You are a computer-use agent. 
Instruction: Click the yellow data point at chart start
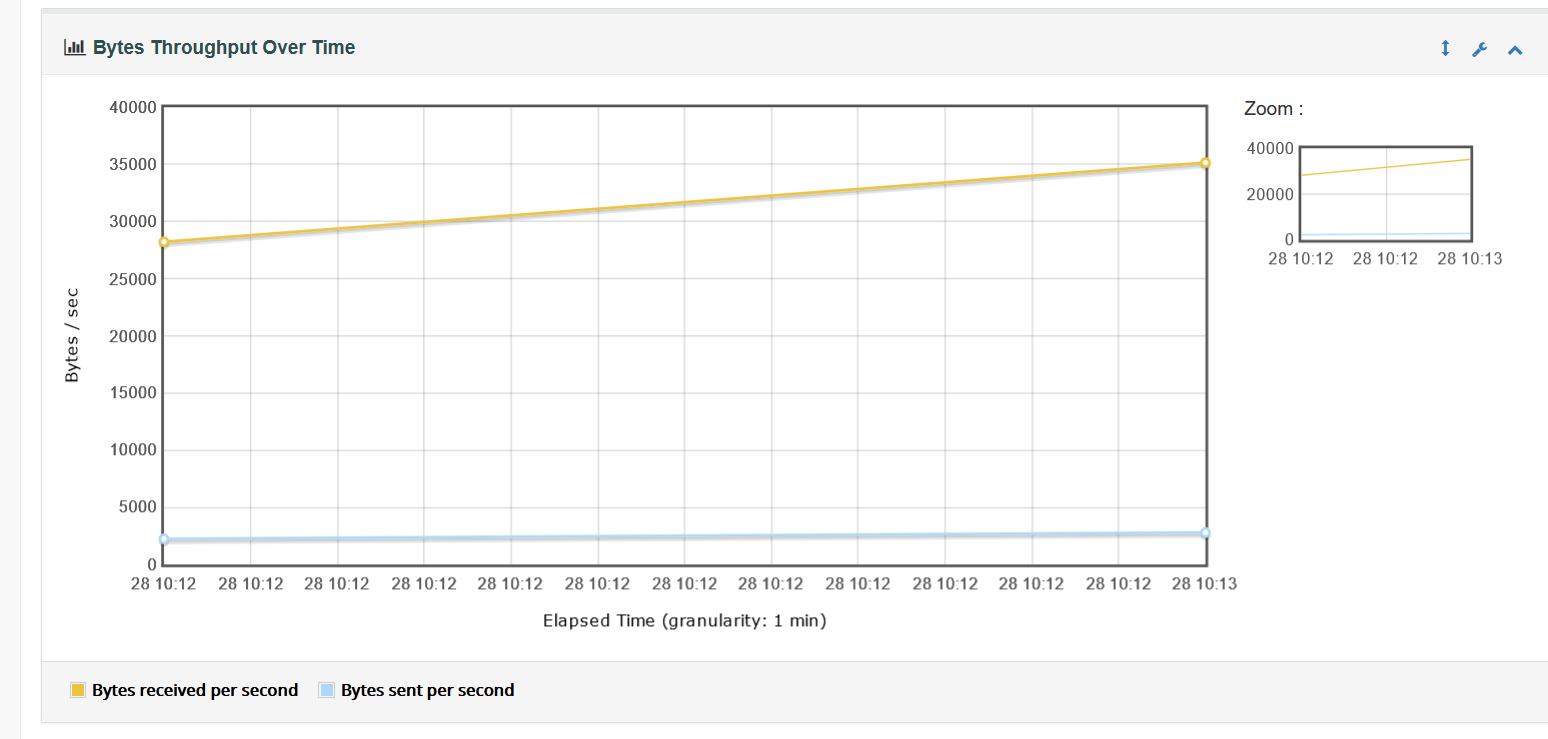point(164,242)
